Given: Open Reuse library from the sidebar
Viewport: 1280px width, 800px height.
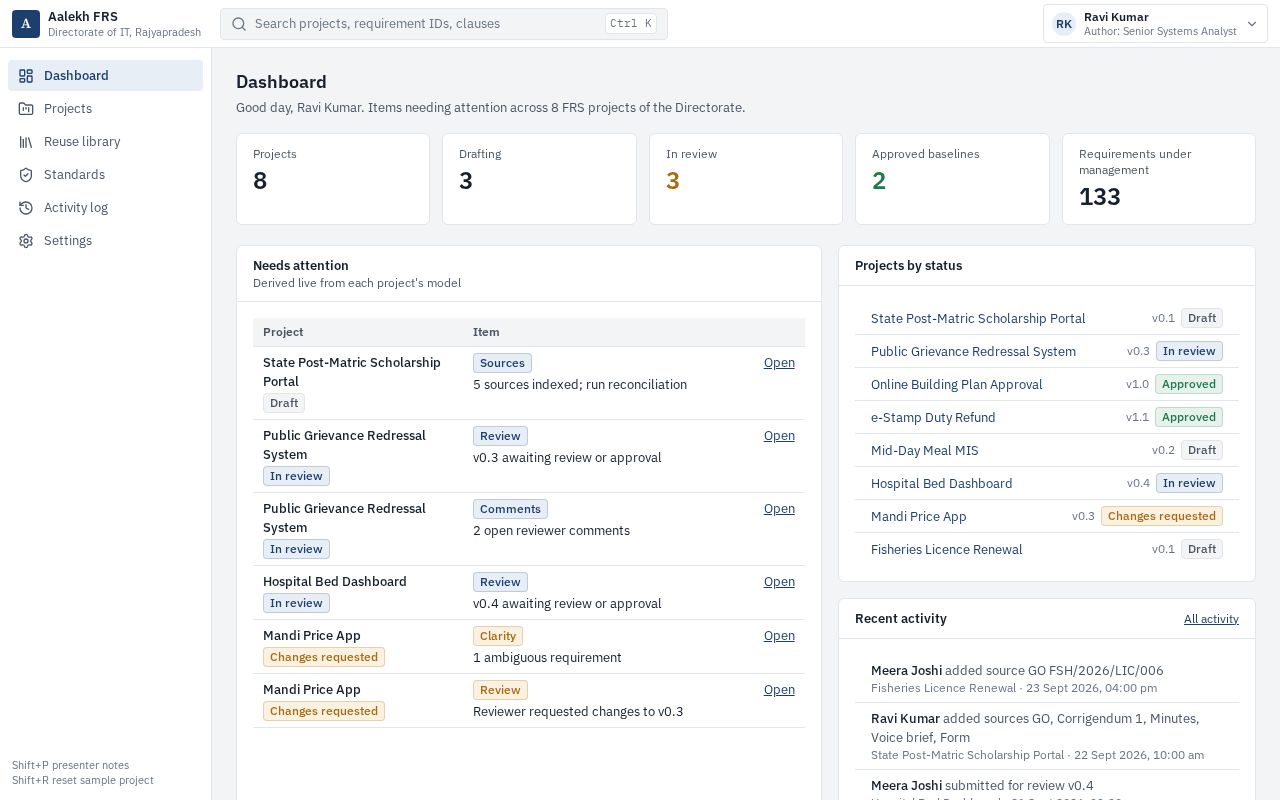Looking at the screenshot, I should pyautogui.click(x=105, y=142).
